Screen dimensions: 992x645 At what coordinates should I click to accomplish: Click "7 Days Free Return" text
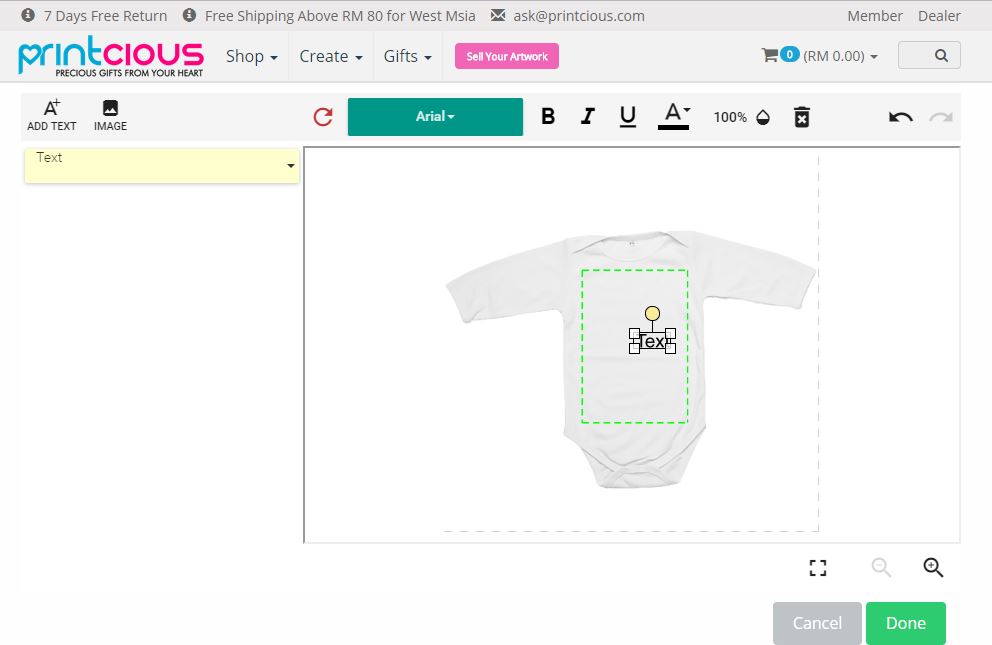point(105,16)
